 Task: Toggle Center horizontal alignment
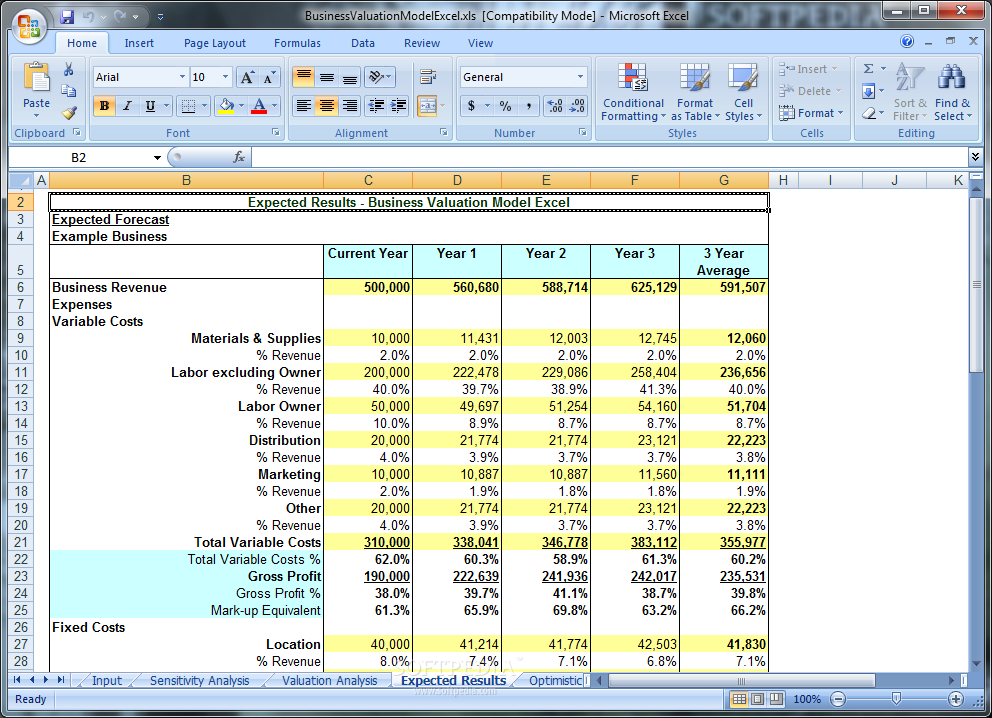[x=326, y=106]
